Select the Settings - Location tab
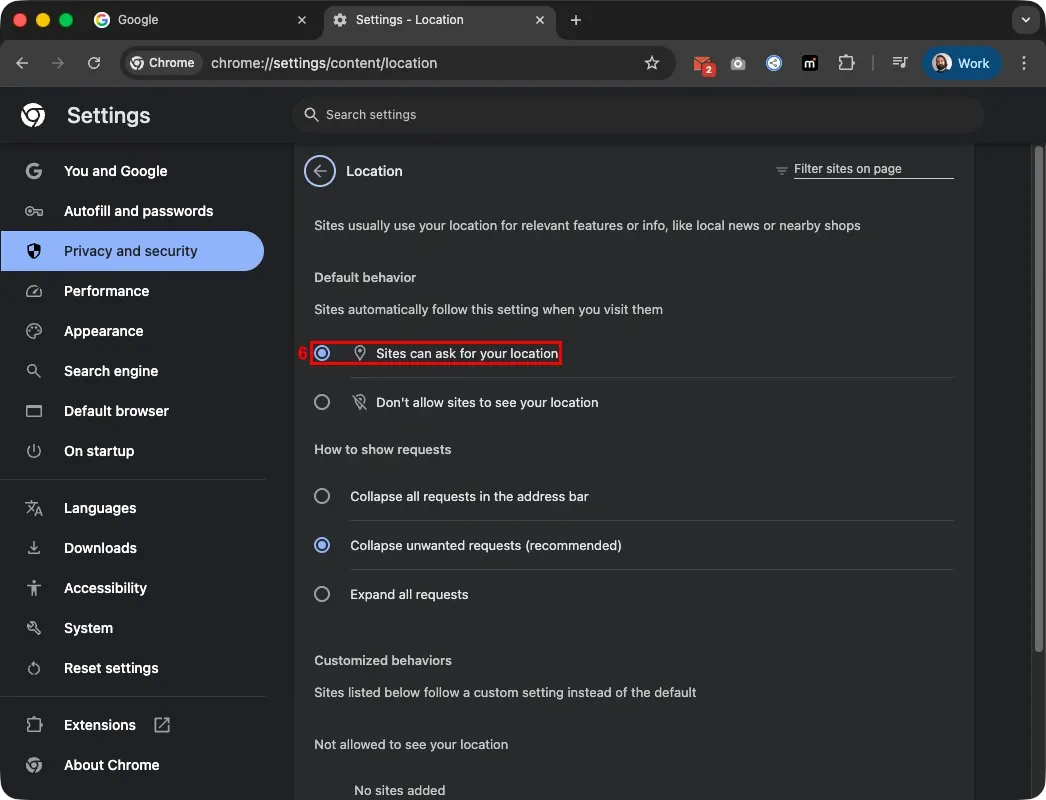 440,20
